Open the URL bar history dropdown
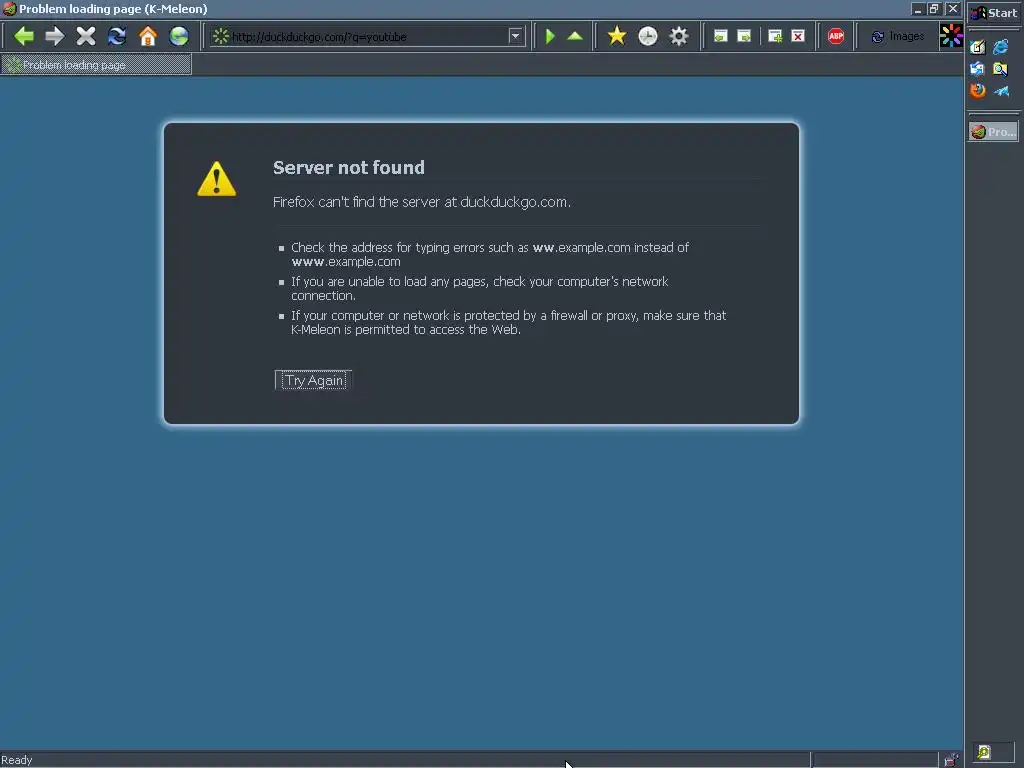This screenshot has height=768, width=1024. 516,37
